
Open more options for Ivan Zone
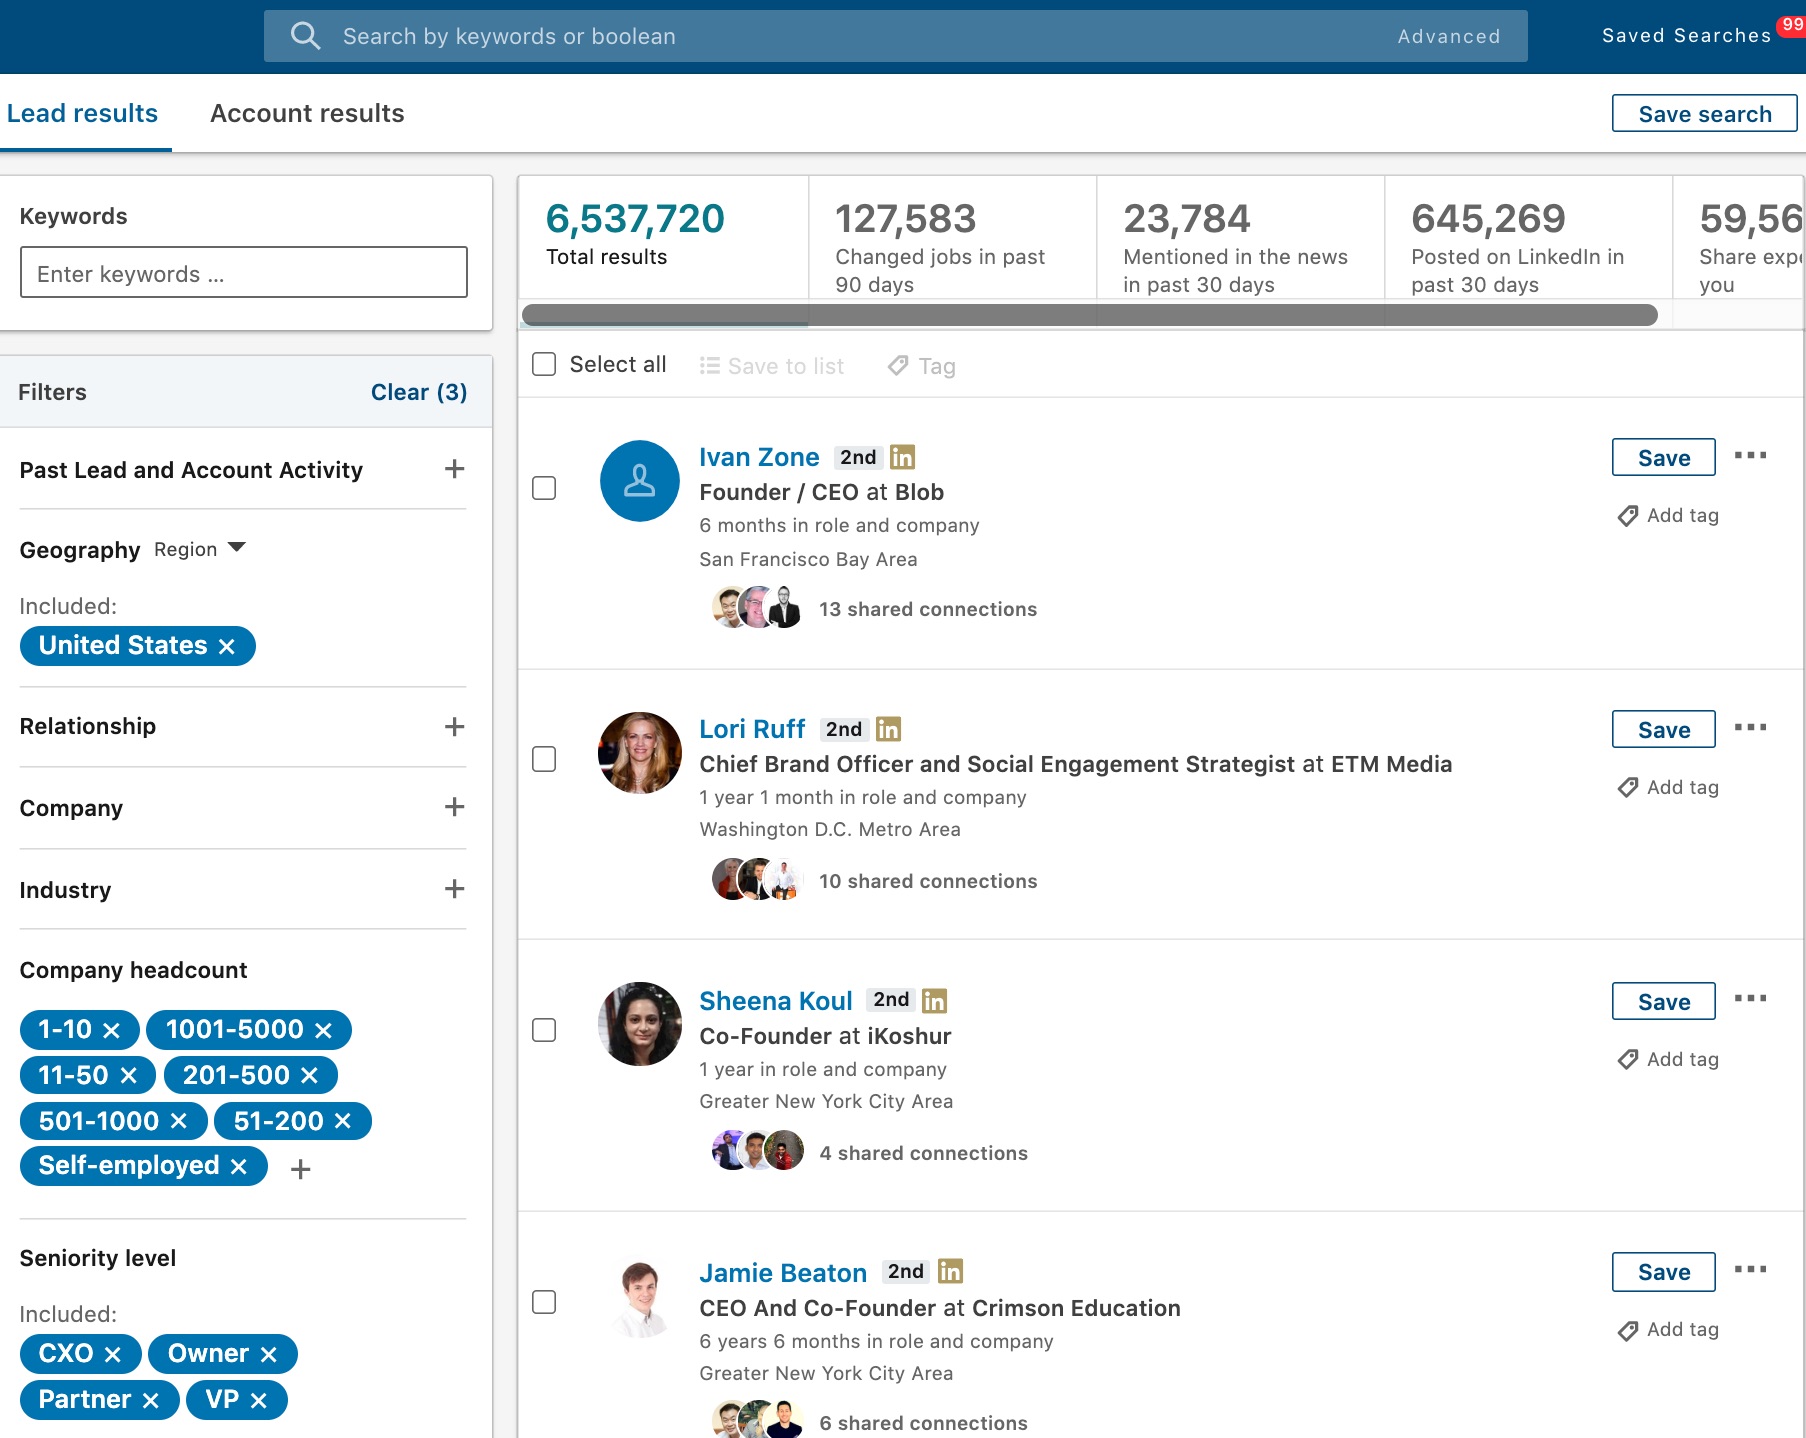click(1750, 456)
